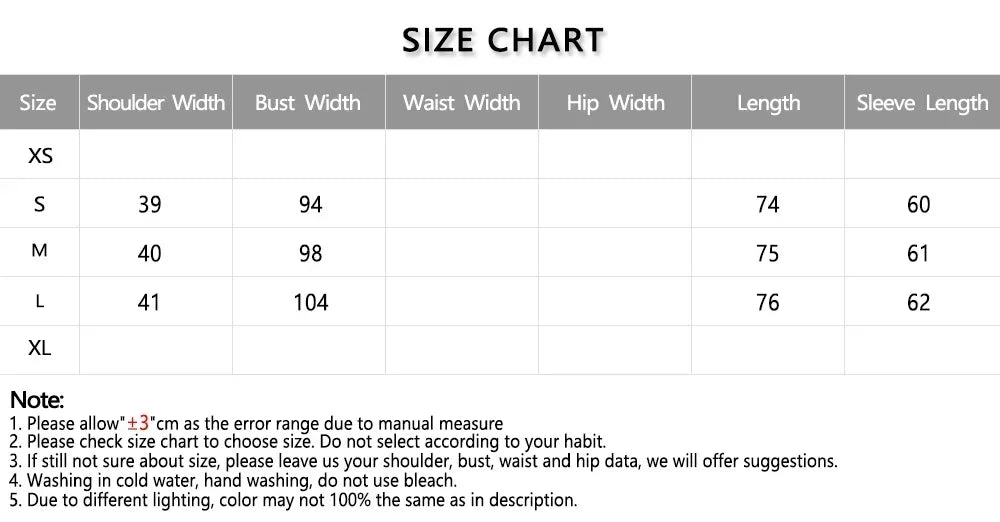Select the Size column header
Image resolution: width=1000 pixels, height=522 pixels.
click(38, 102)
